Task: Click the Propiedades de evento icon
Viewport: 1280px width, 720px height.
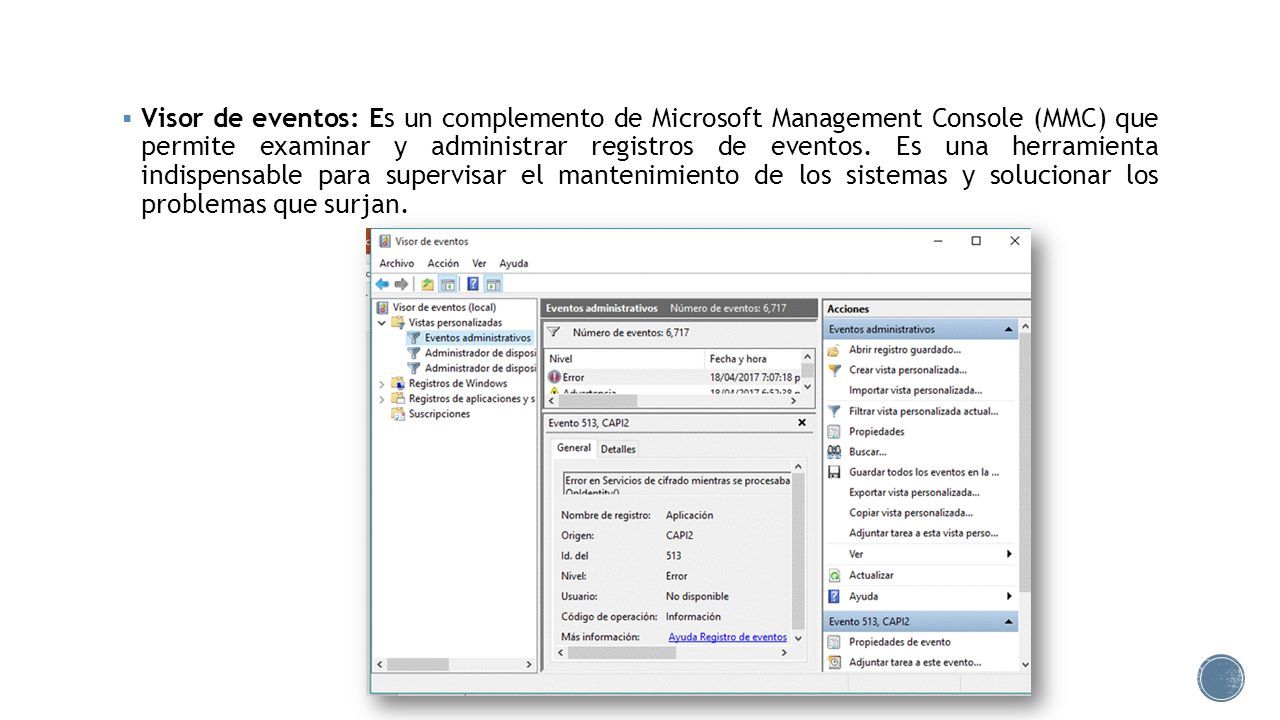Action: (834, 642)
